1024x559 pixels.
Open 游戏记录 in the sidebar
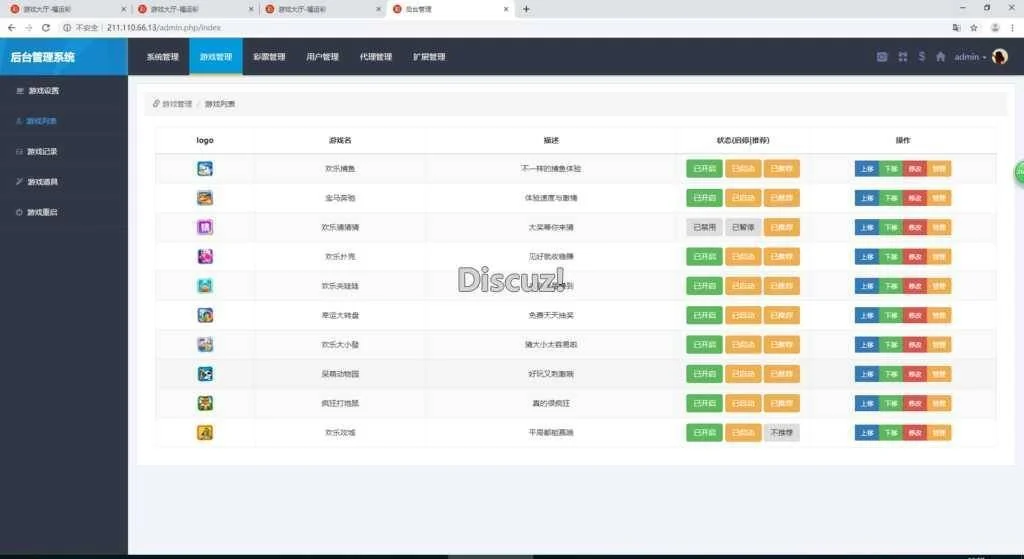pos(42,152)
